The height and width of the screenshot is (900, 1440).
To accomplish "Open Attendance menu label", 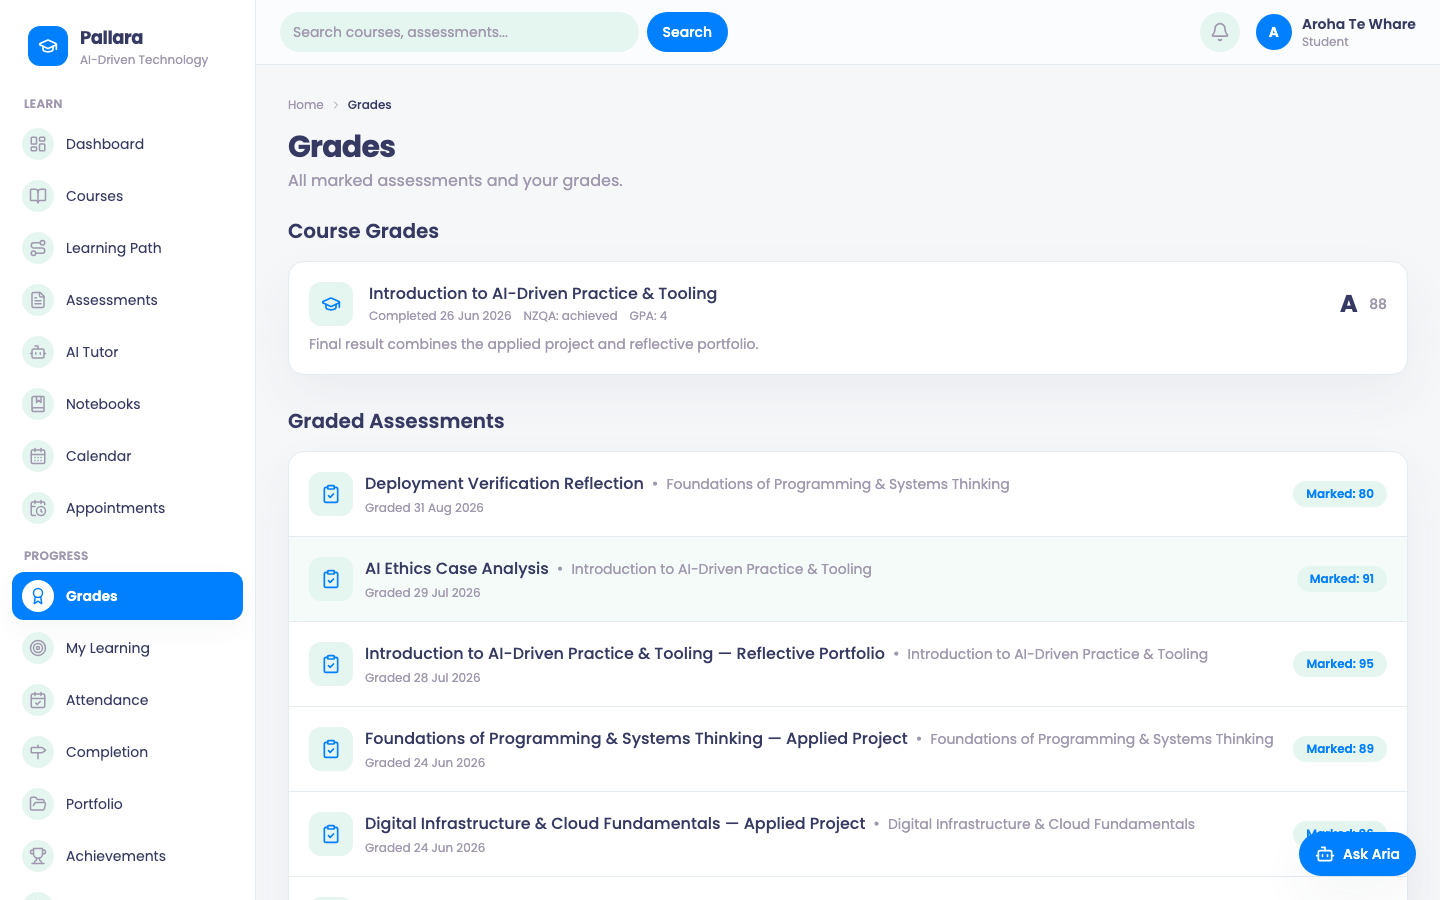I will (107, 700).
